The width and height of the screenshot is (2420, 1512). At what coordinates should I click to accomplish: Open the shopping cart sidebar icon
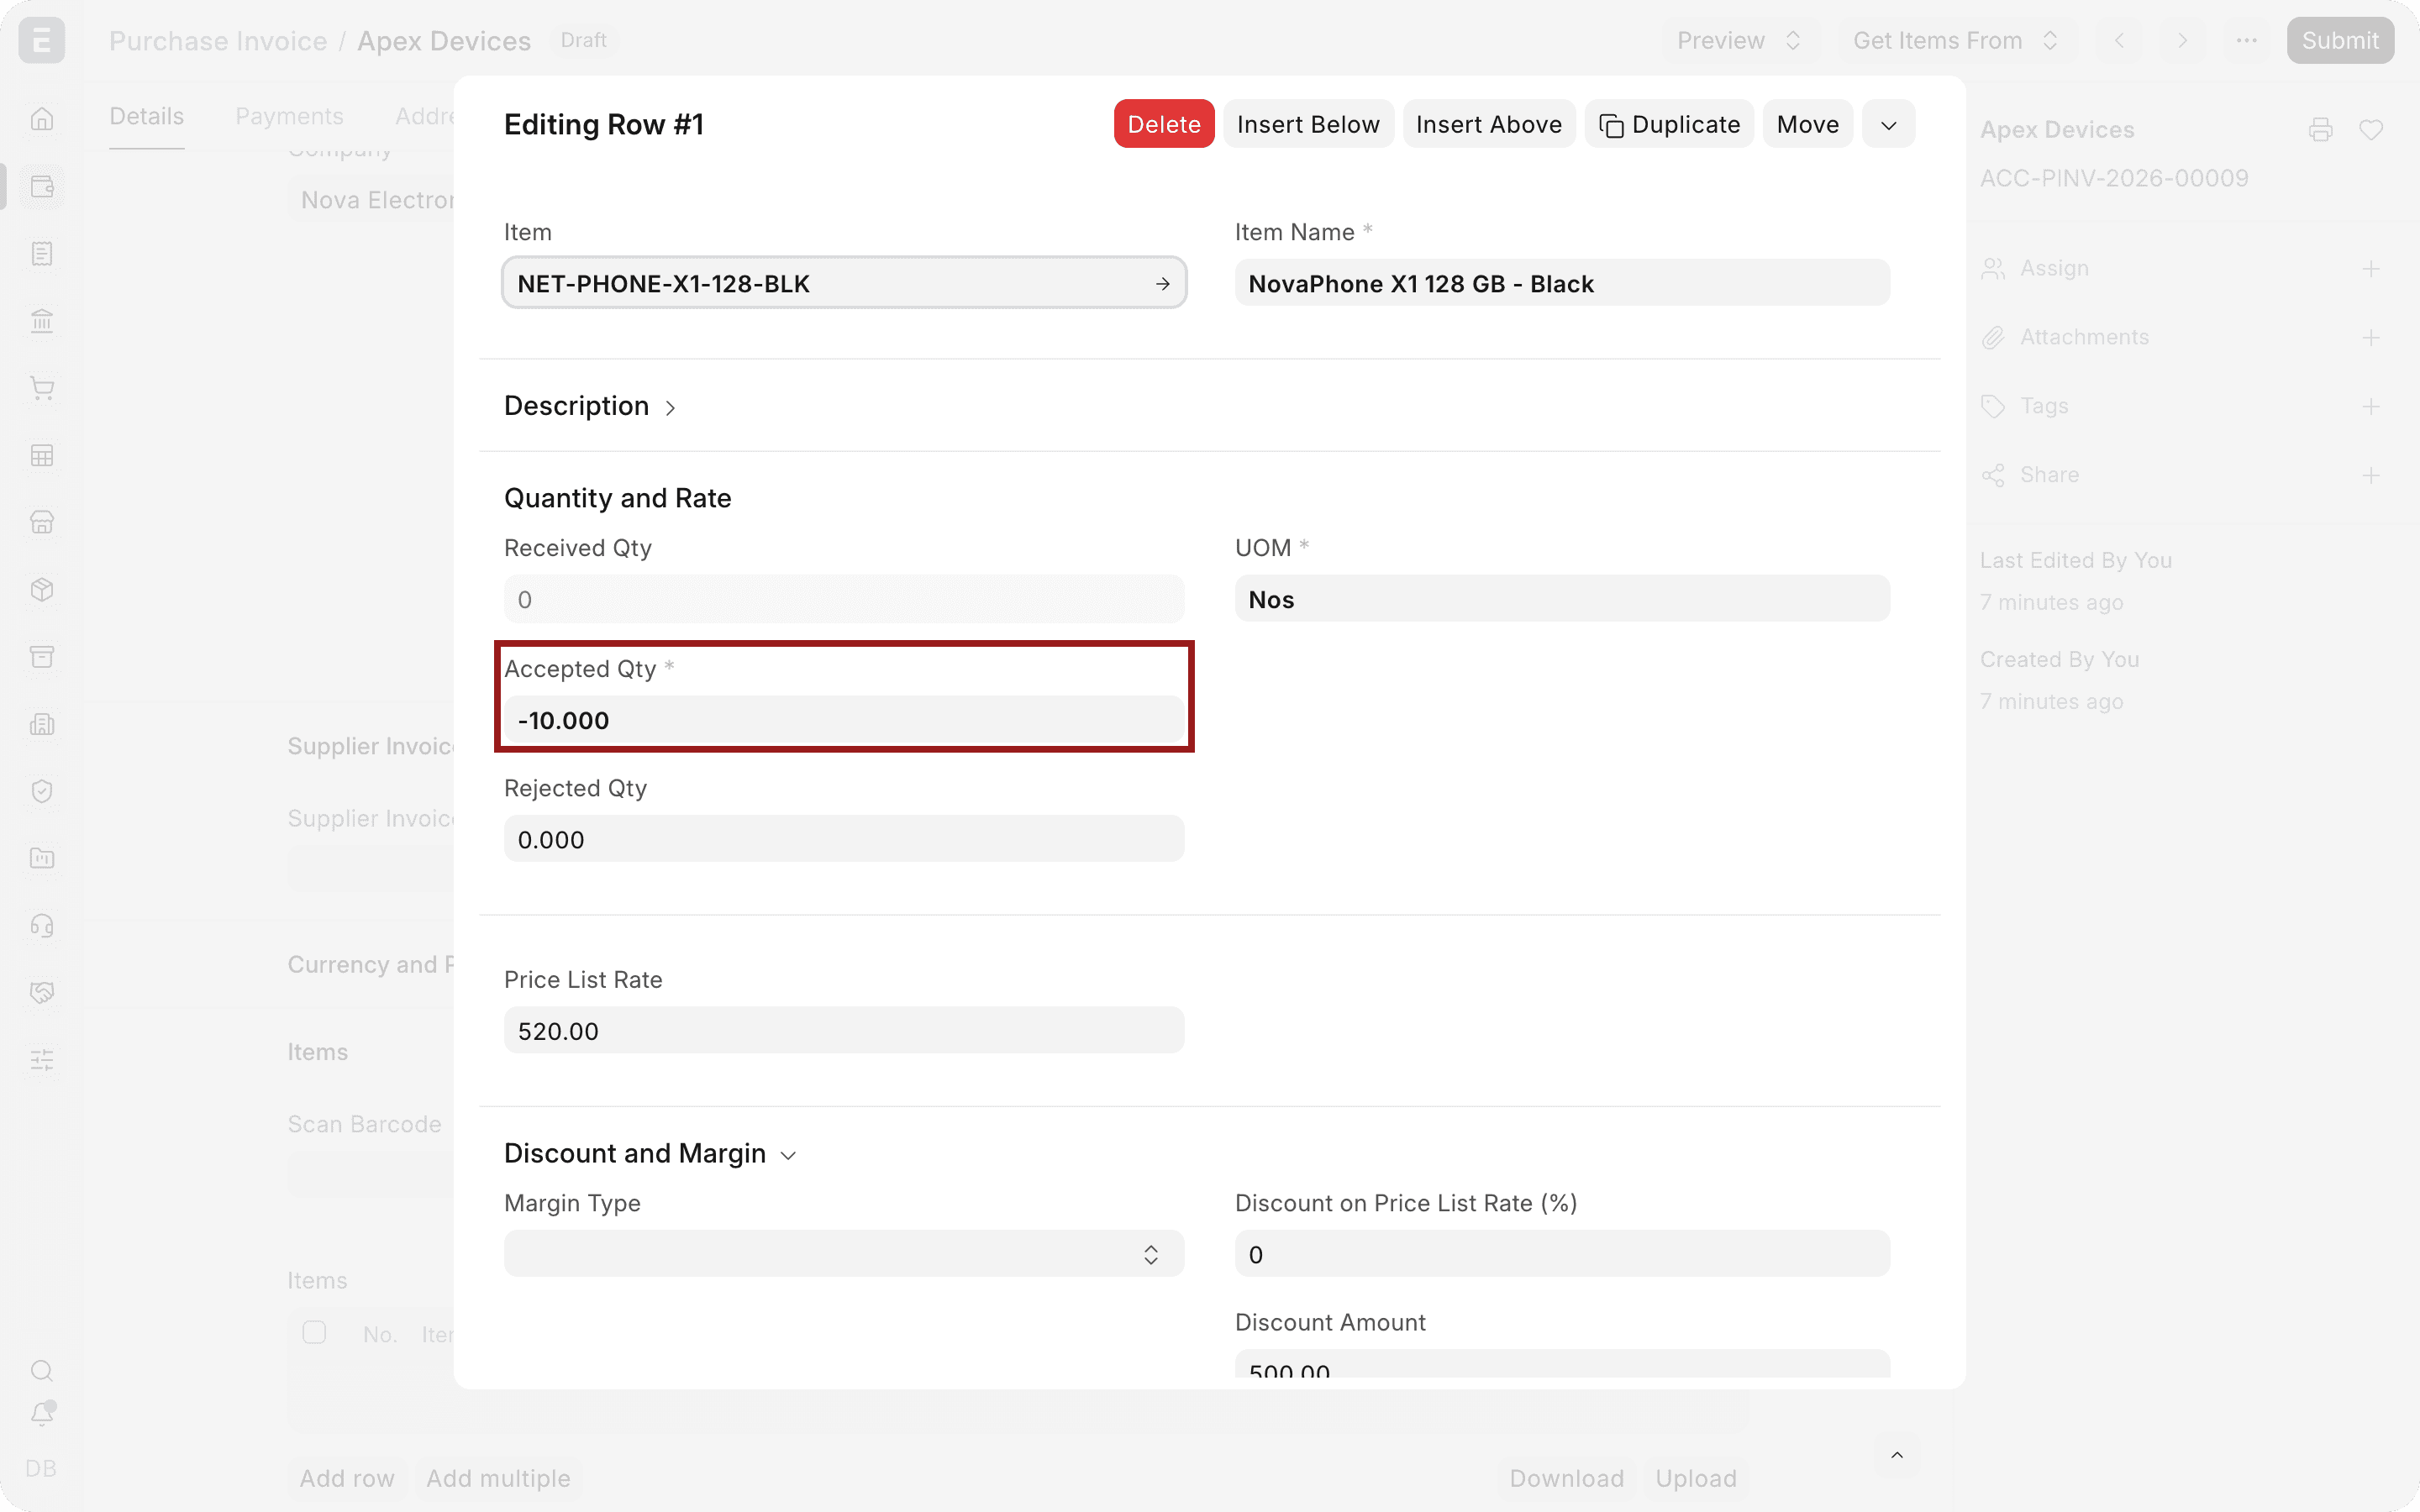point(42,388)
